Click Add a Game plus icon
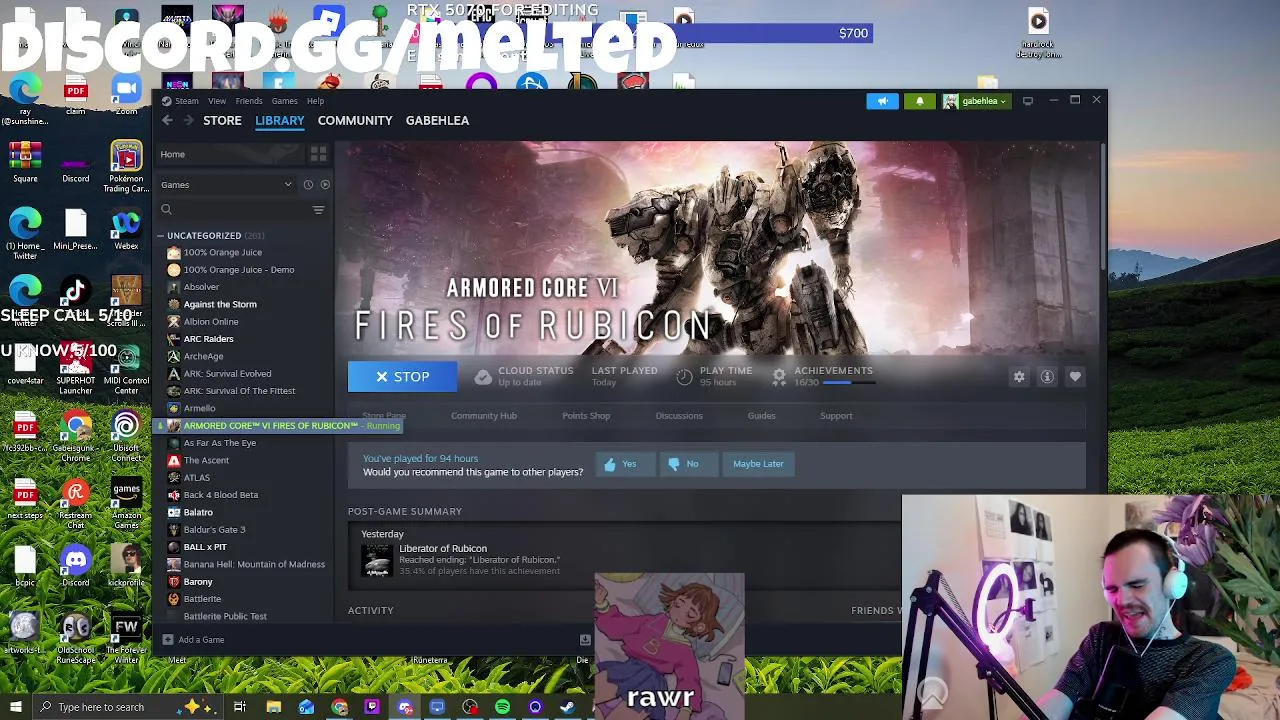The height and width of the screenshot is (720, 1280). (x=168, y=640)
